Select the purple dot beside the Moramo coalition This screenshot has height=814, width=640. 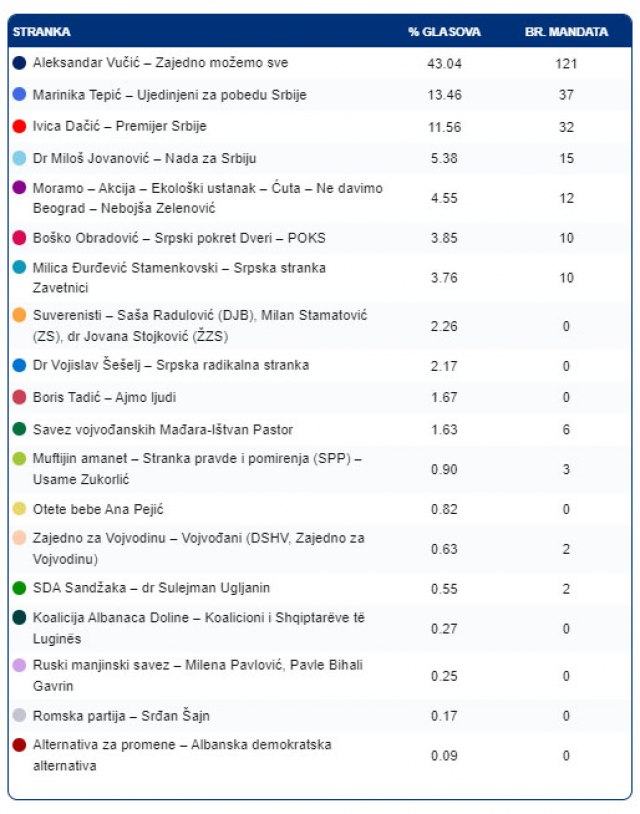click(19, 188)
